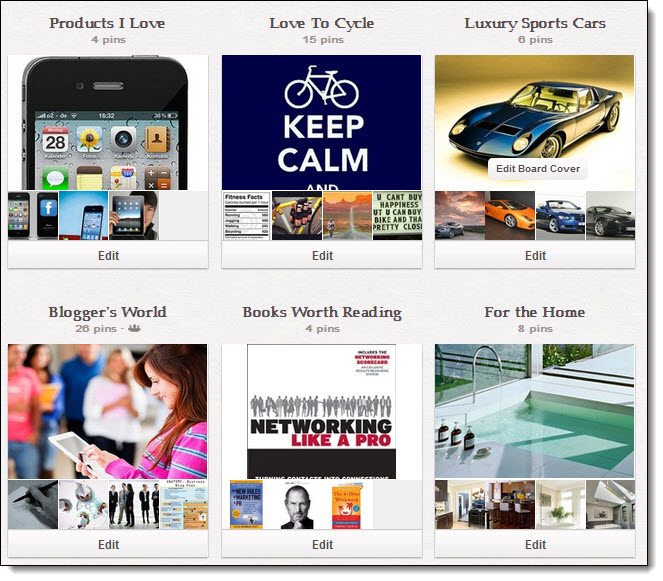
Task: Click the Edit Board Cover button
Action: (537, 169)
